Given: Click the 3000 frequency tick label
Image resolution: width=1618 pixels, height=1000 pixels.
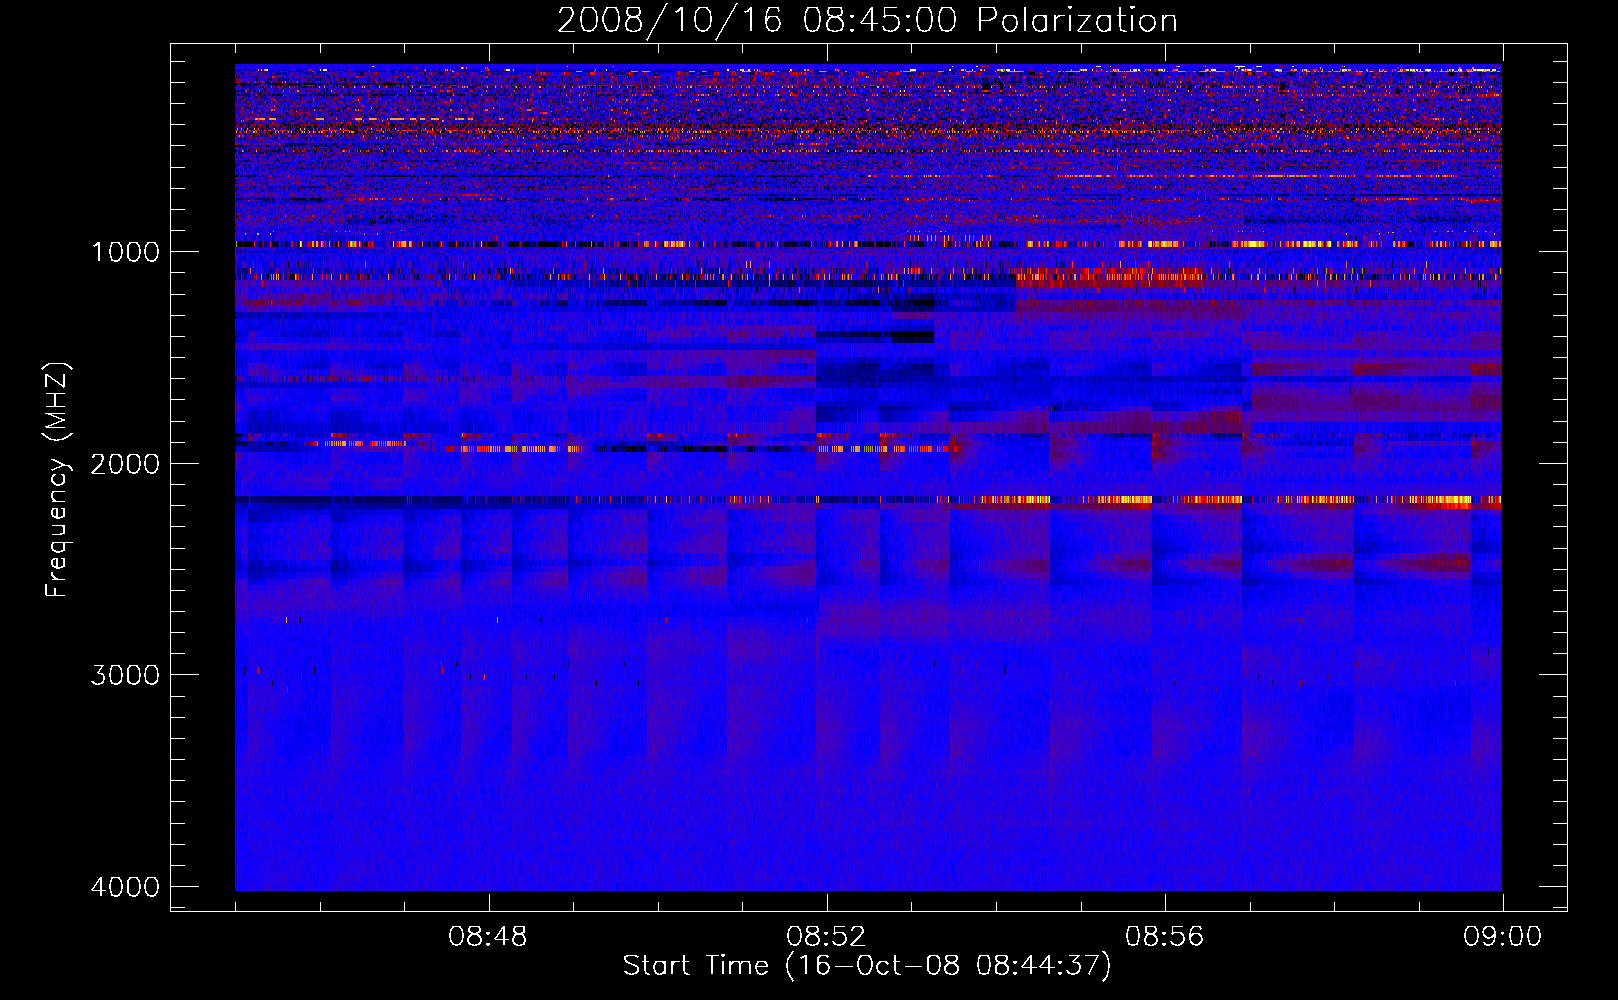Looking at the screenshot, I should click(126, 675).
